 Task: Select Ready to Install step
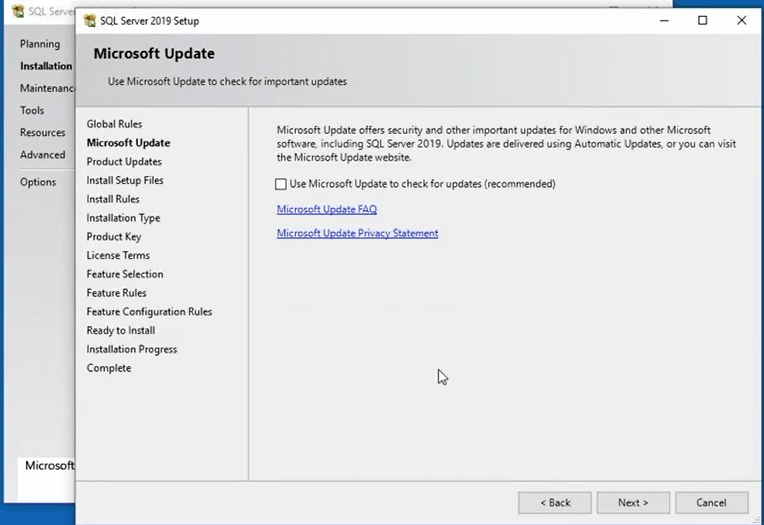click(x=121, y=331)
